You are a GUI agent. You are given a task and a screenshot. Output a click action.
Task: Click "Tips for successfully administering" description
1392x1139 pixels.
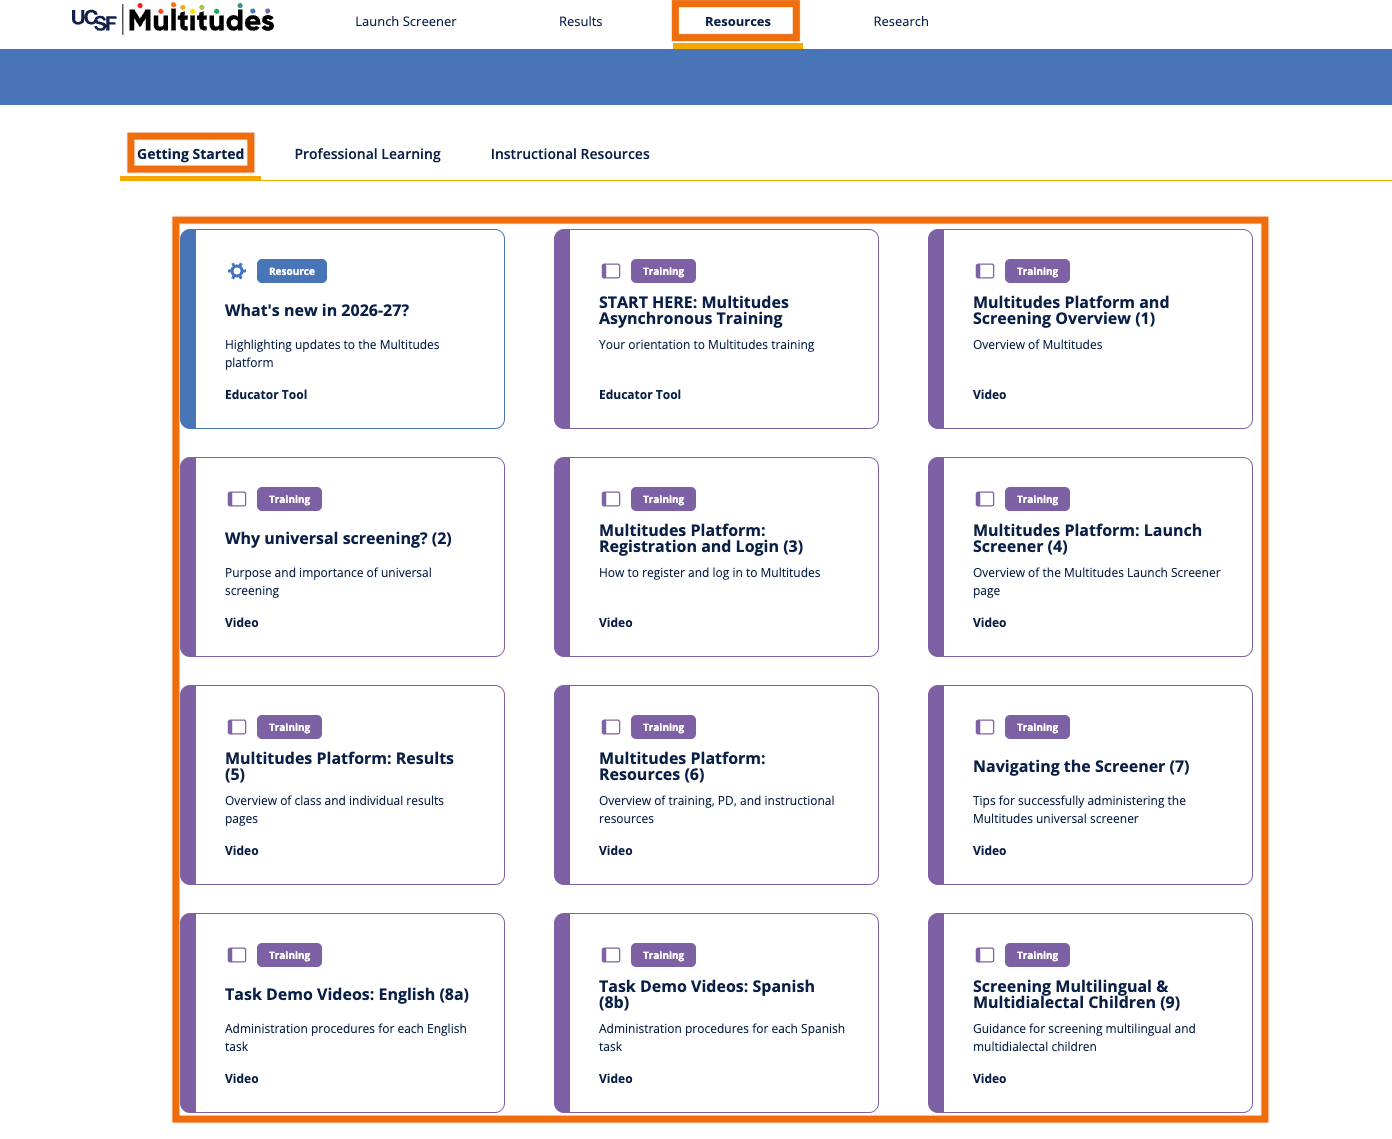tap(1080, 810)
